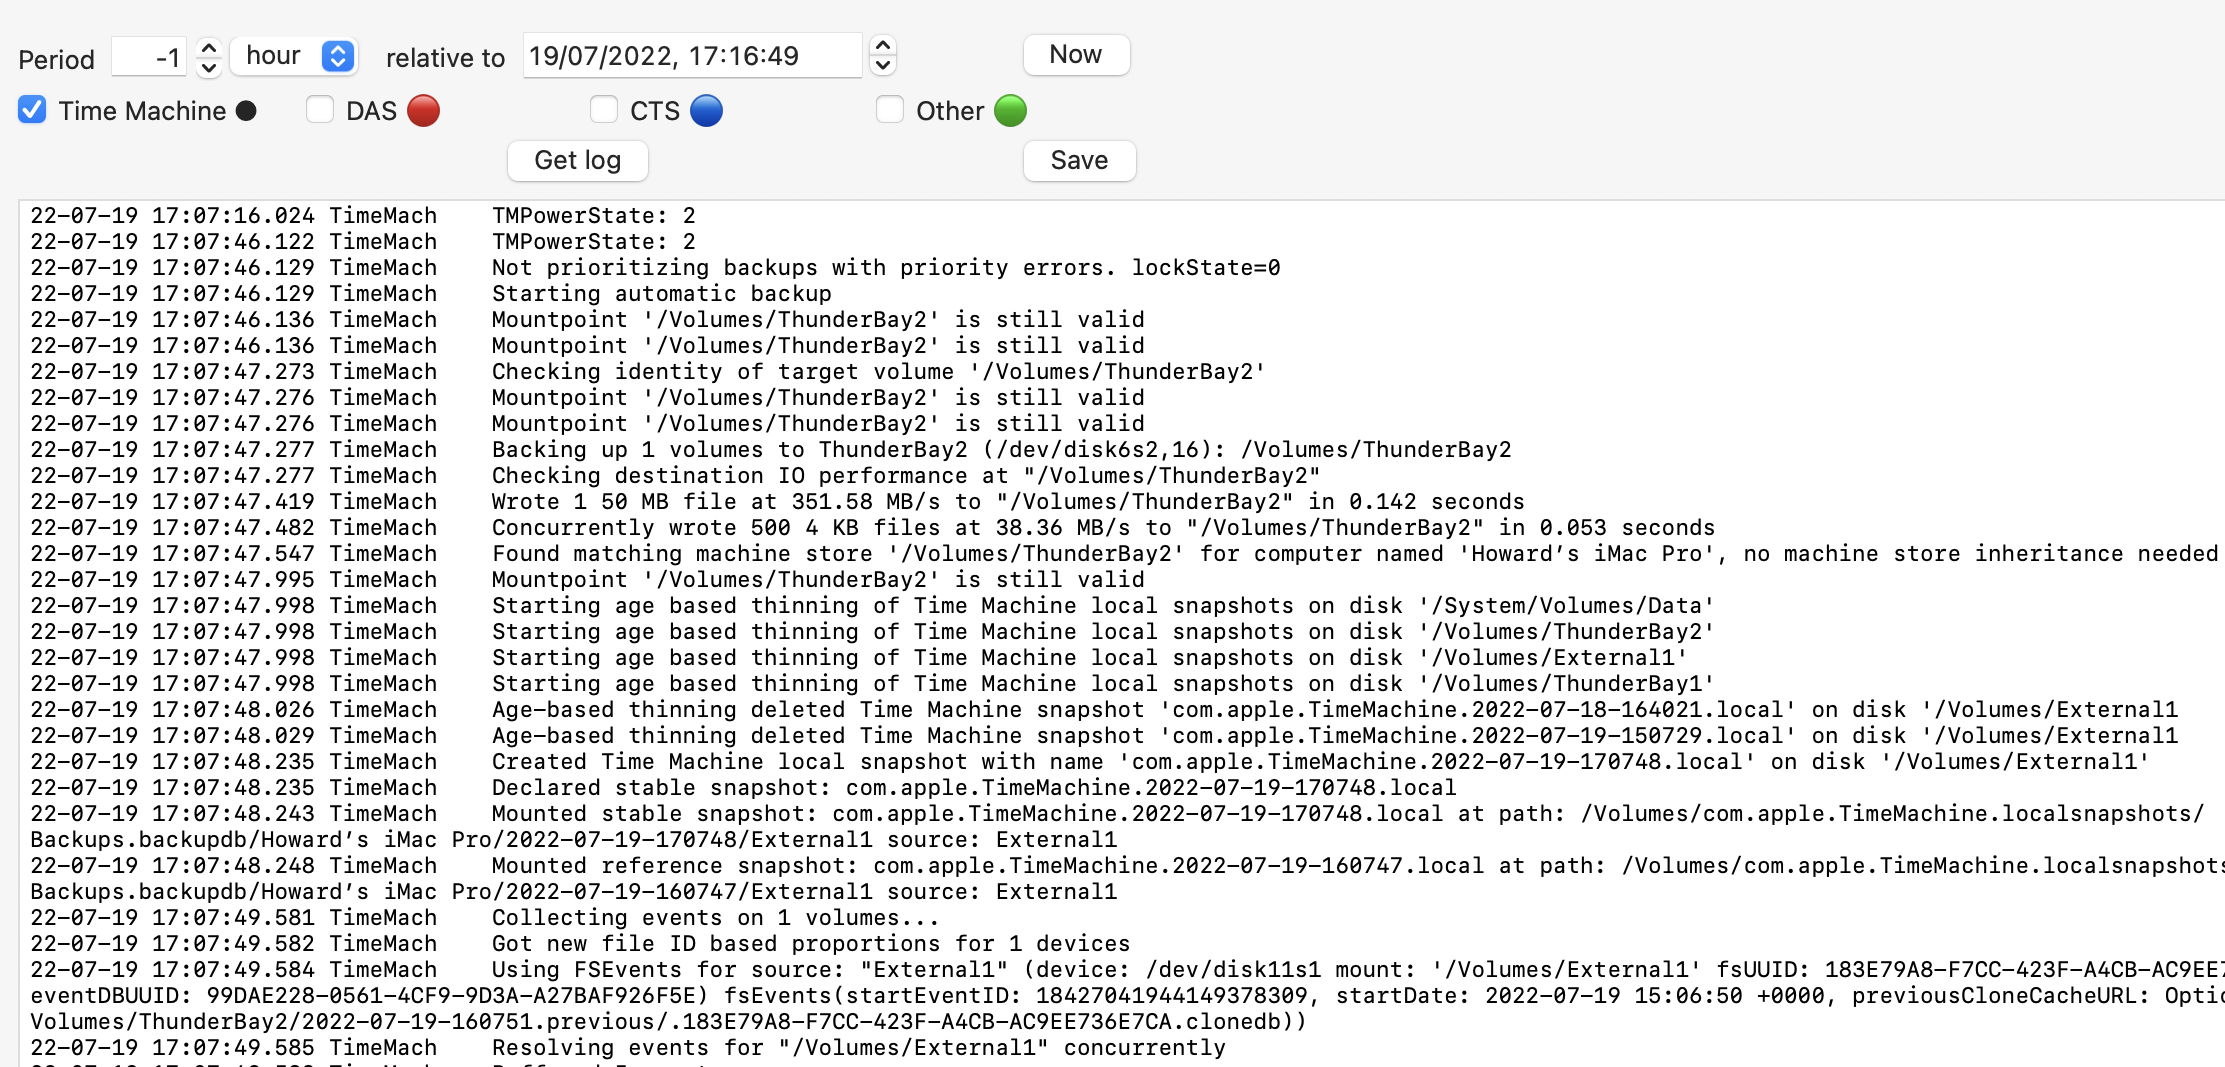
Task: Click the relative to date-time field
Action: [x=690, y=56]
